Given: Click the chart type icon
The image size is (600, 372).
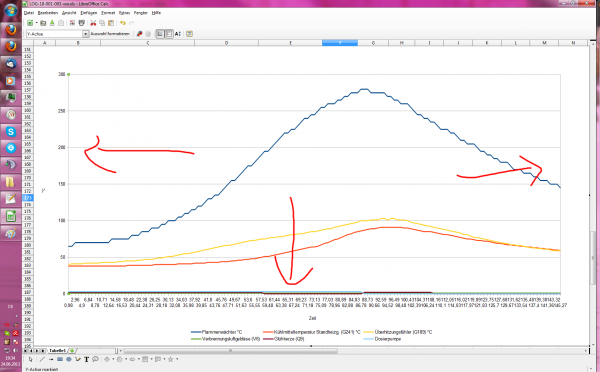Looking at the screenshot, I should coord(140,34).
